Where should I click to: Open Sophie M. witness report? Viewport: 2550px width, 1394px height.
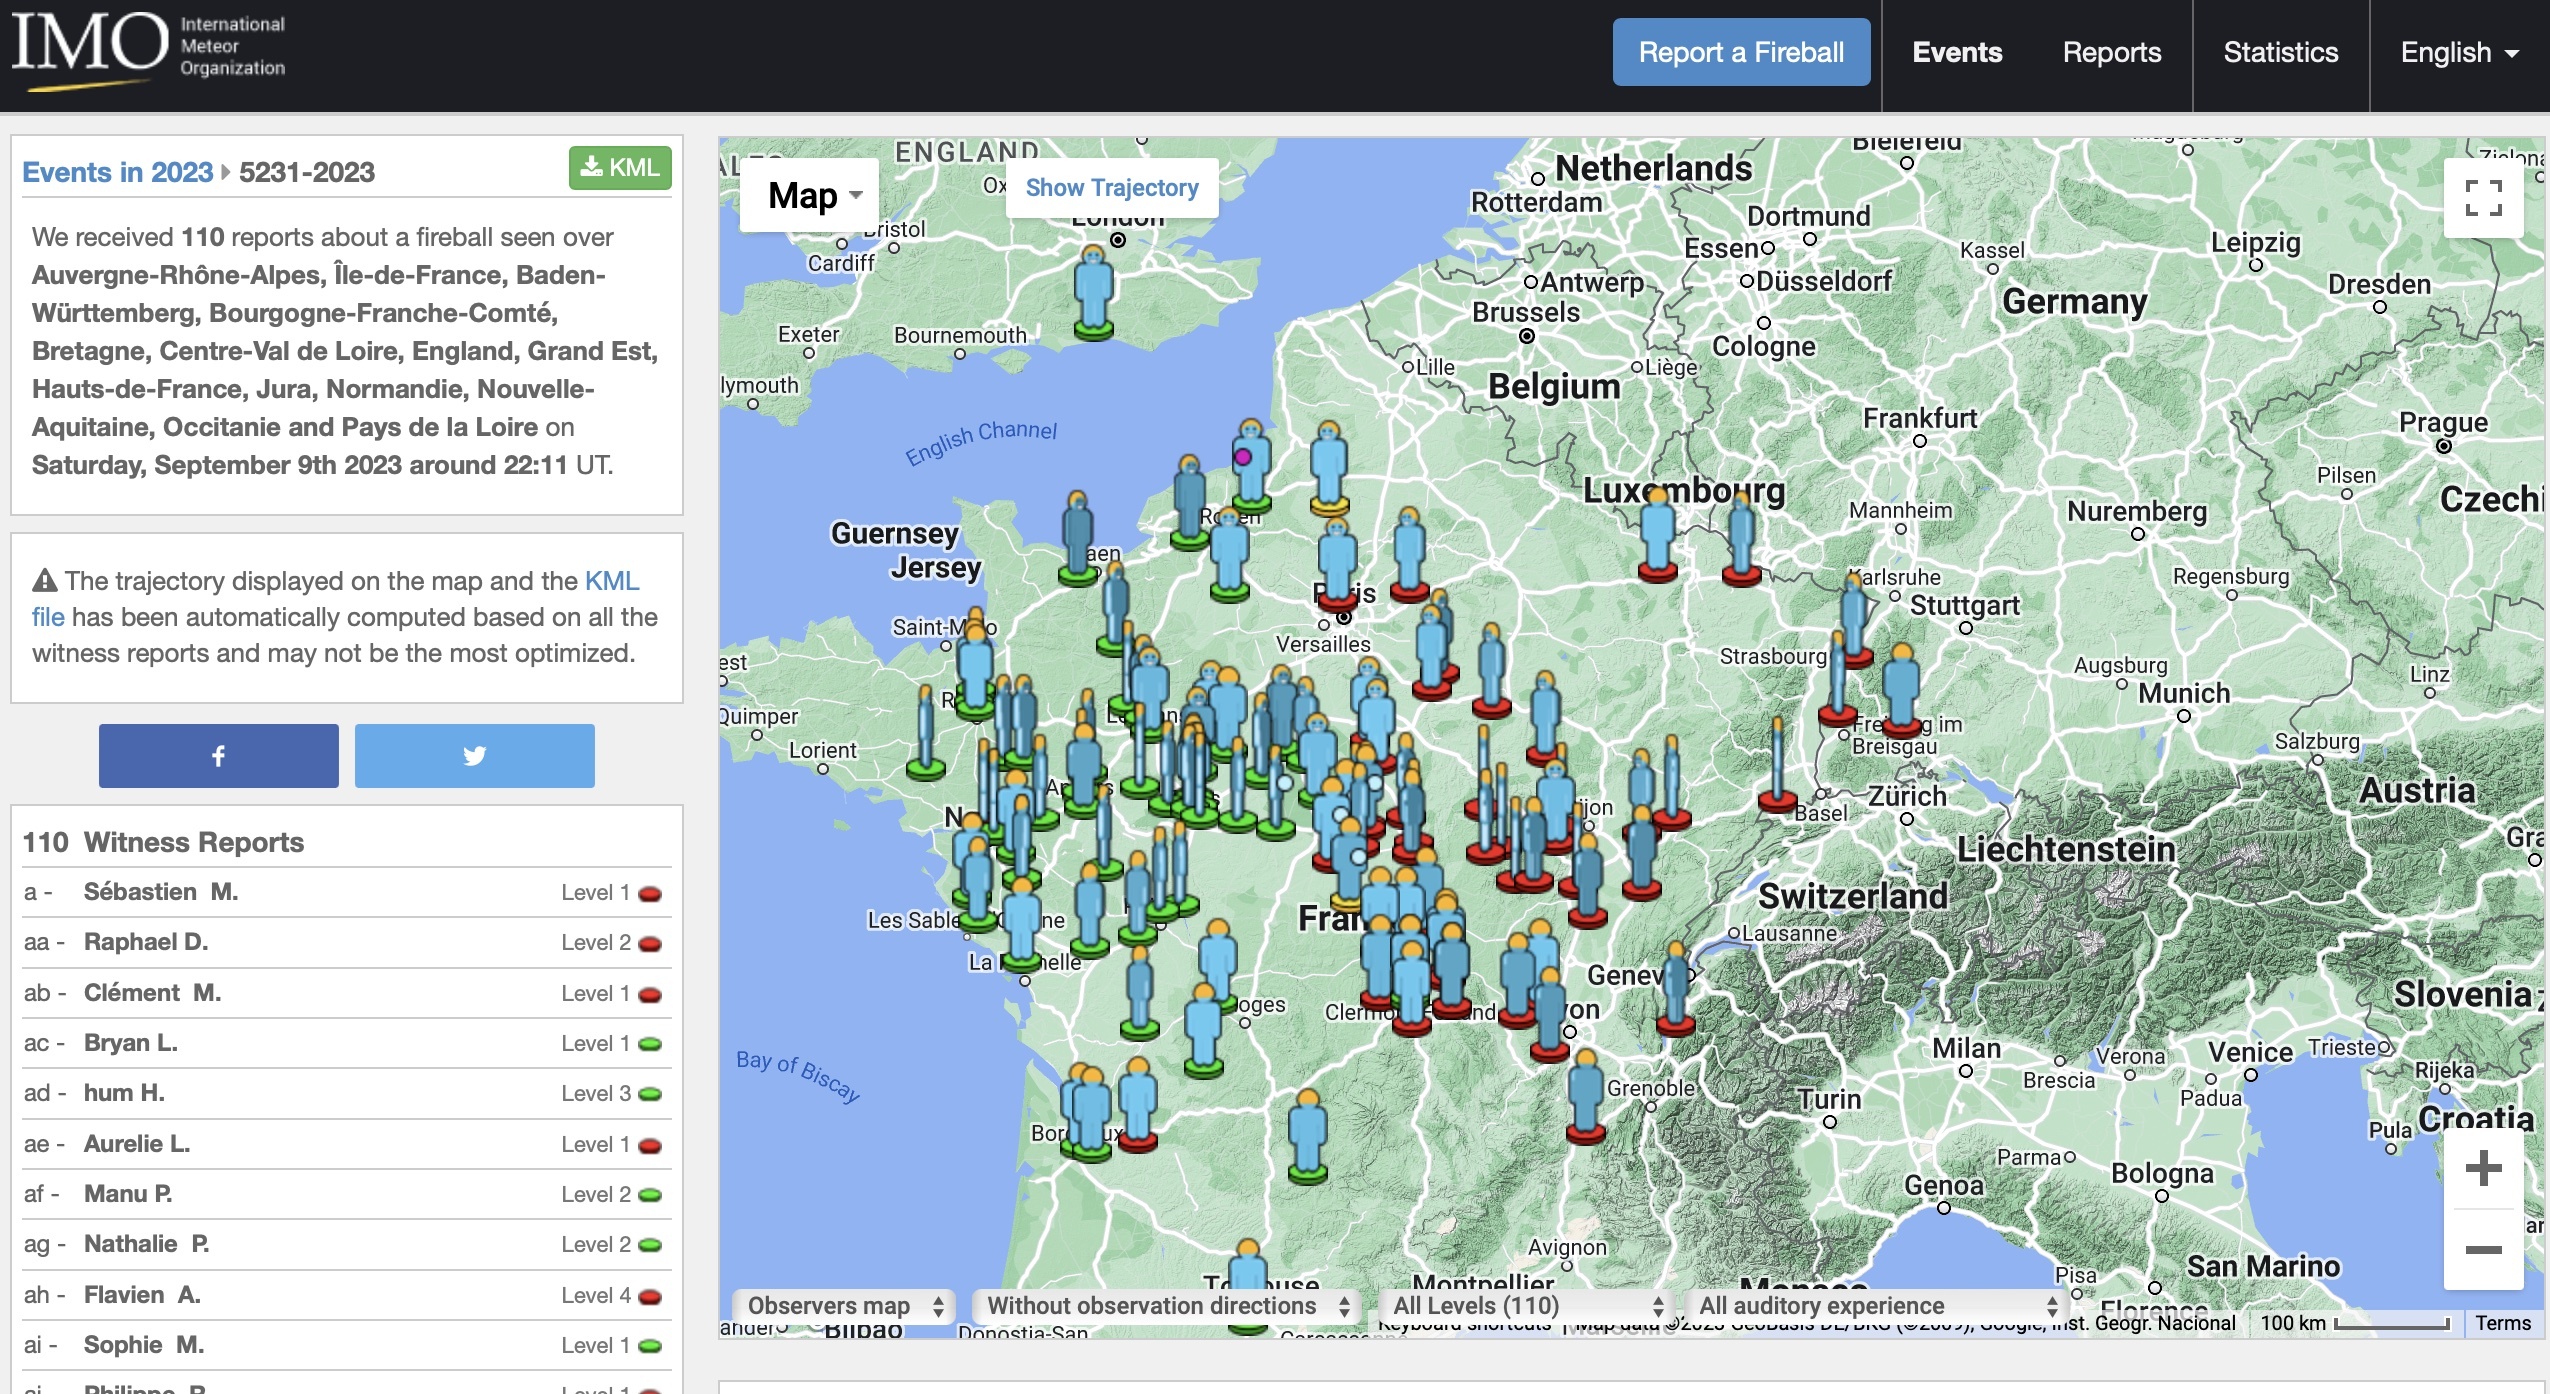point(144,1345)
